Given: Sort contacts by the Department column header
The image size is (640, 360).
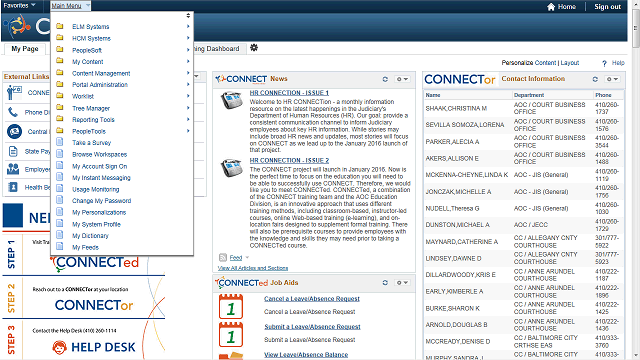Looking at the screenshot, I should (x=529, y=95).
